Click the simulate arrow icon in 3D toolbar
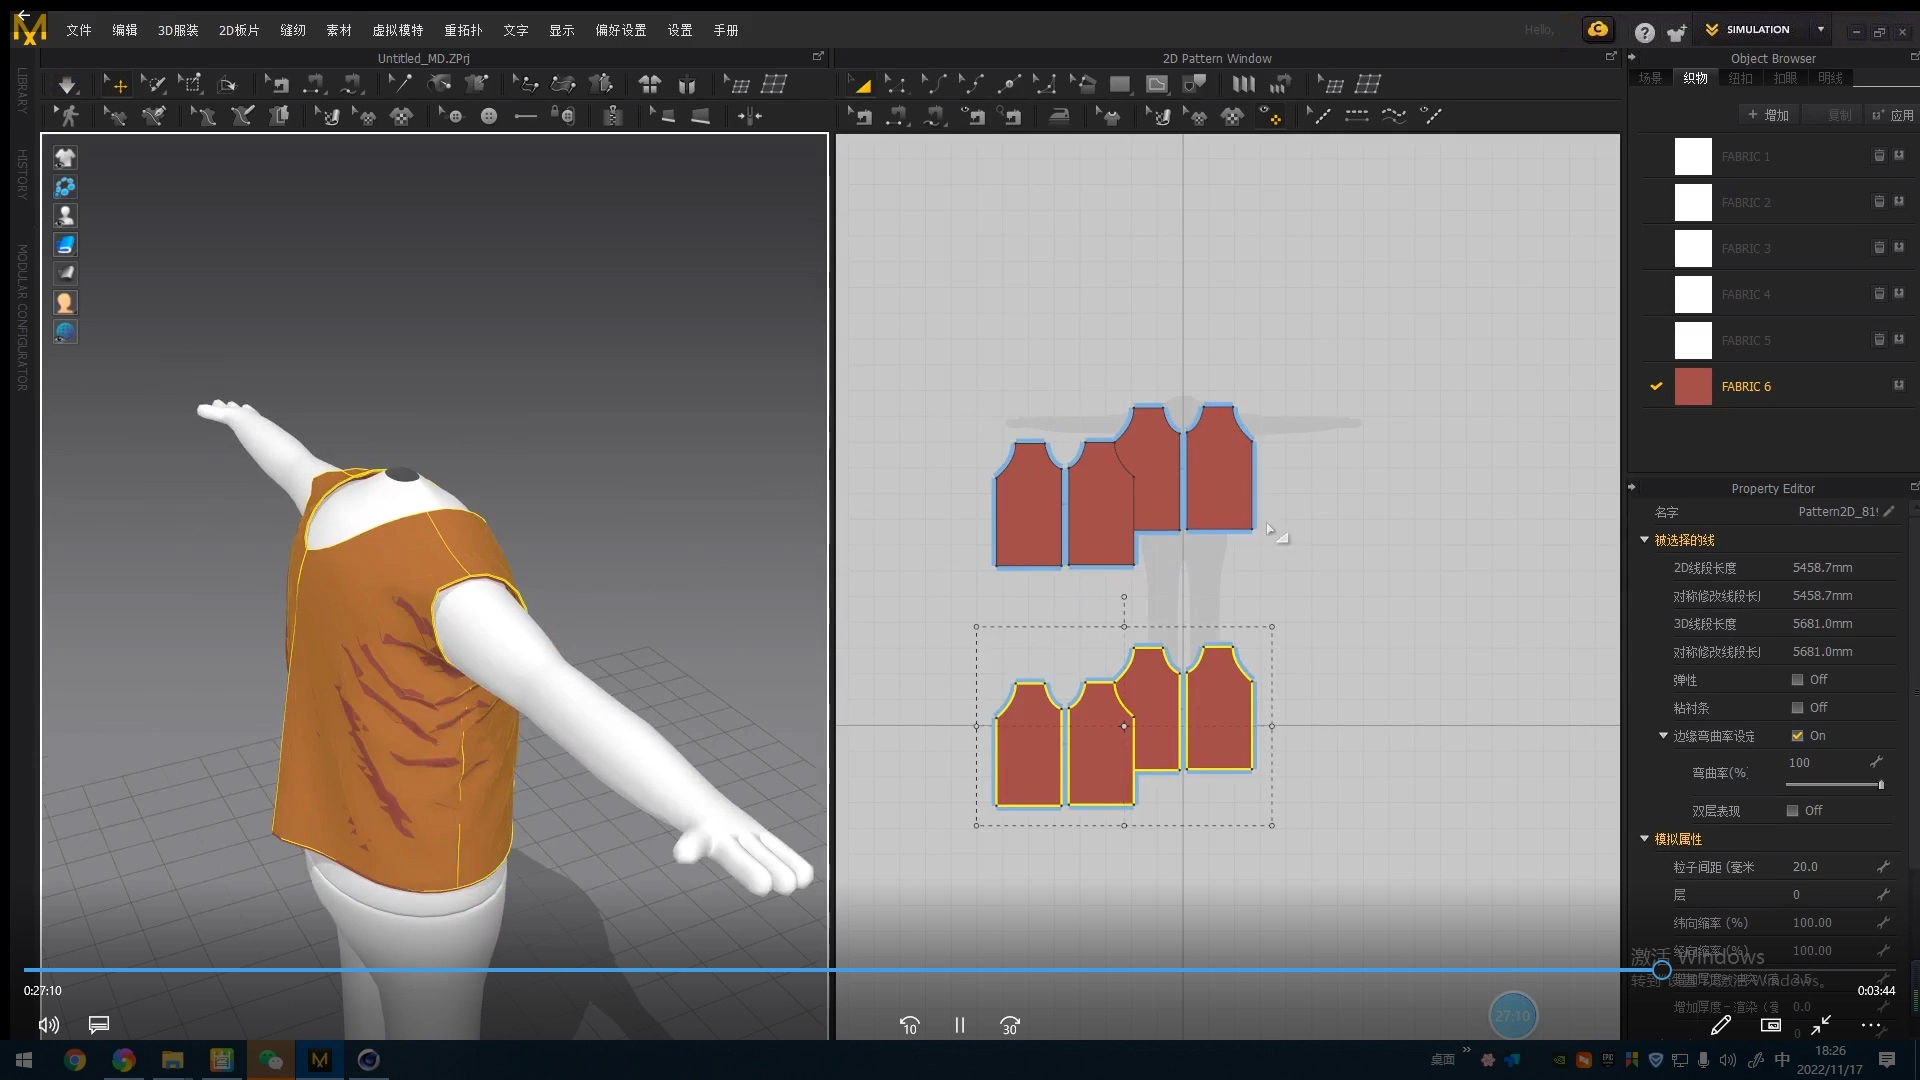The width and height of the screenshot is (1920, 1080). pos(66,85)
